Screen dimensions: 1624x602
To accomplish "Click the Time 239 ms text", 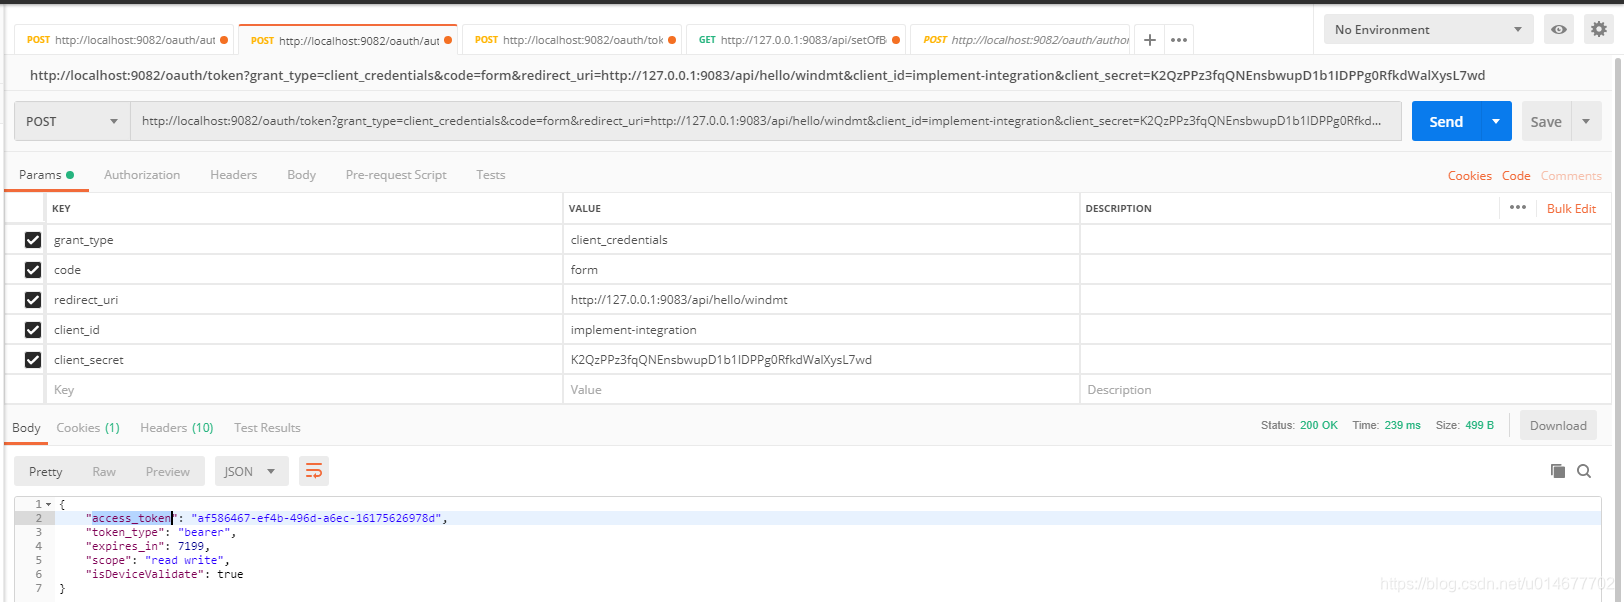I will coord(1386,425).
